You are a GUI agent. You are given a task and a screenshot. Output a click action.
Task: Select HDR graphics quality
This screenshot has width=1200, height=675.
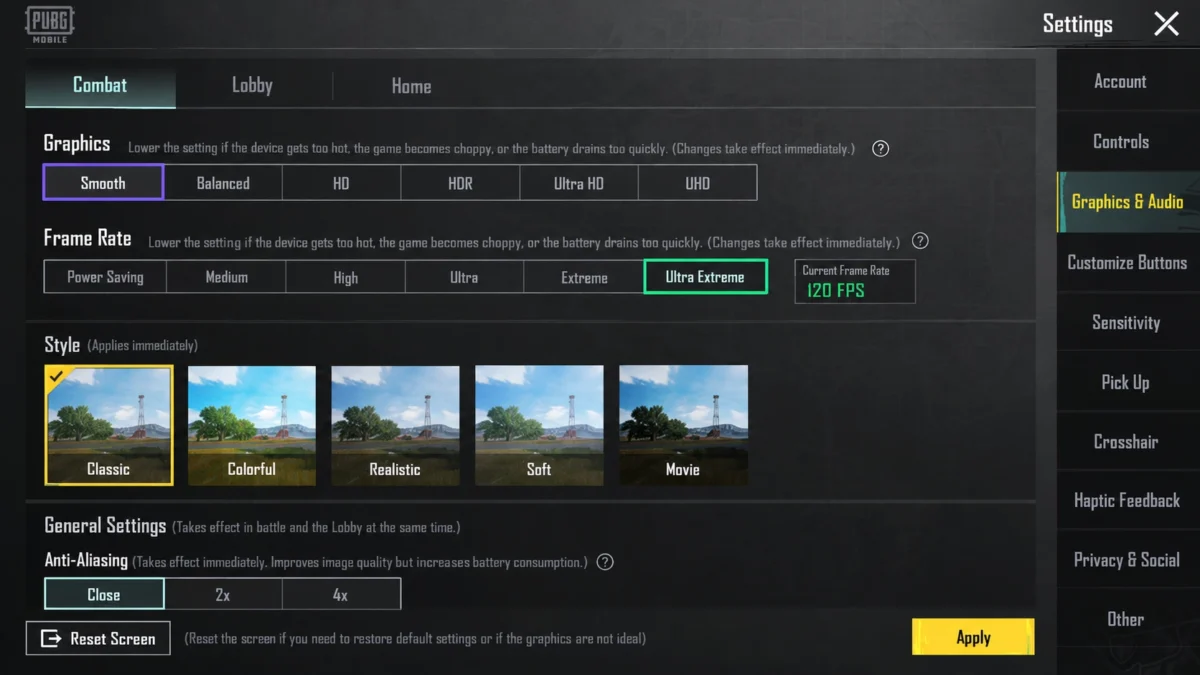pyautogui.click(x=460, y=183)
